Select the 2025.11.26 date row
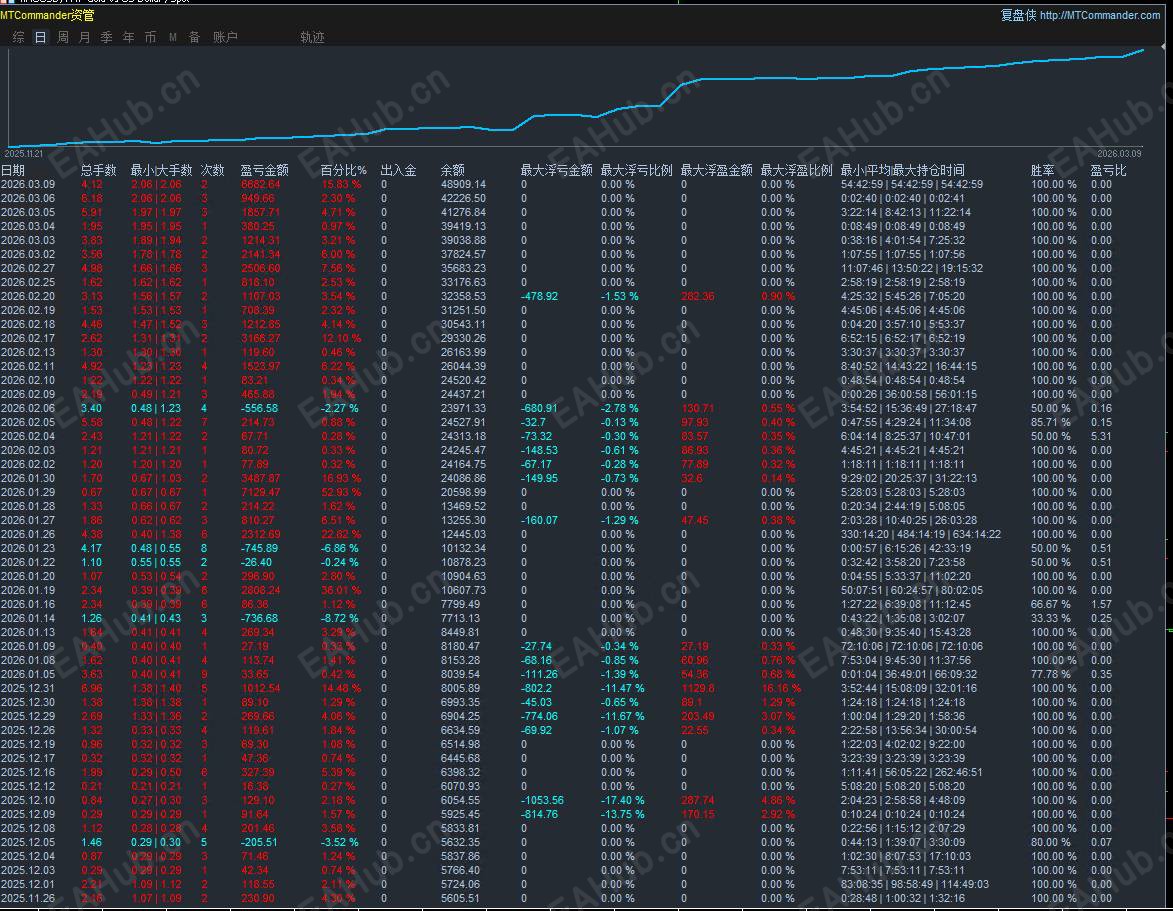Viewport: 1173px width, 911px height. (28, 898)
